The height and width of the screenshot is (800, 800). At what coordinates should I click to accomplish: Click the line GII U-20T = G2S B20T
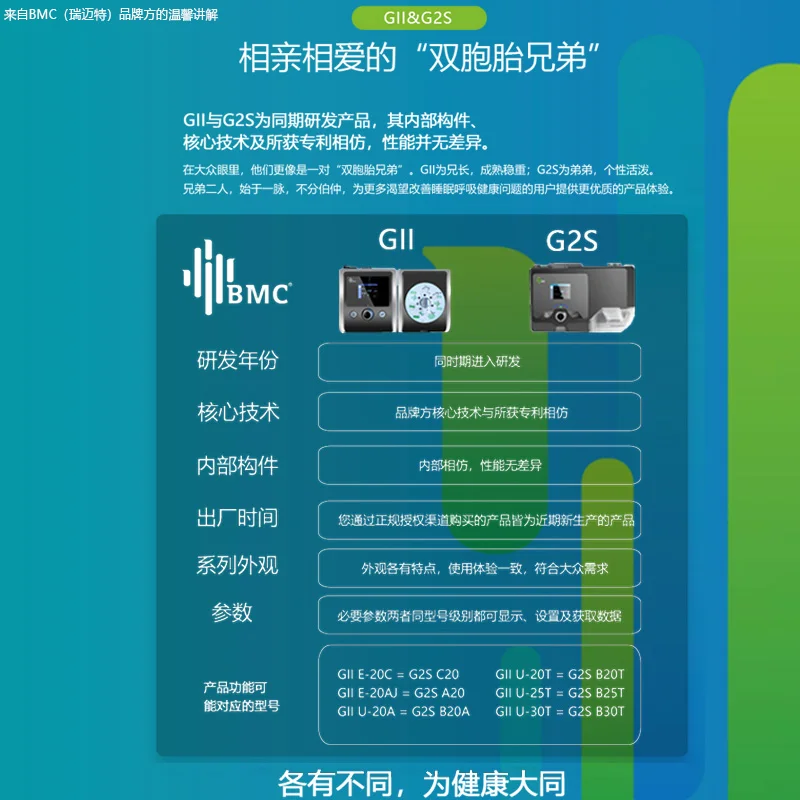(560, 674)
